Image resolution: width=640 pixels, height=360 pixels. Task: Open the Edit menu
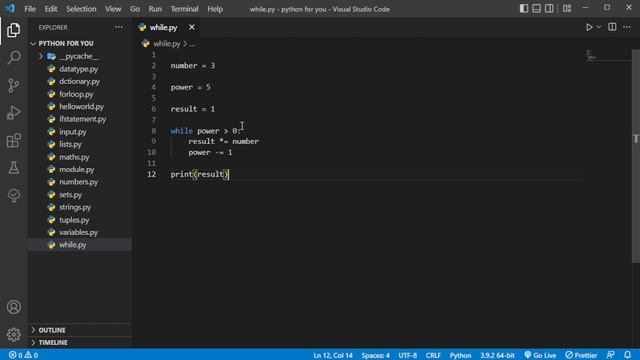tap(51, 9)
